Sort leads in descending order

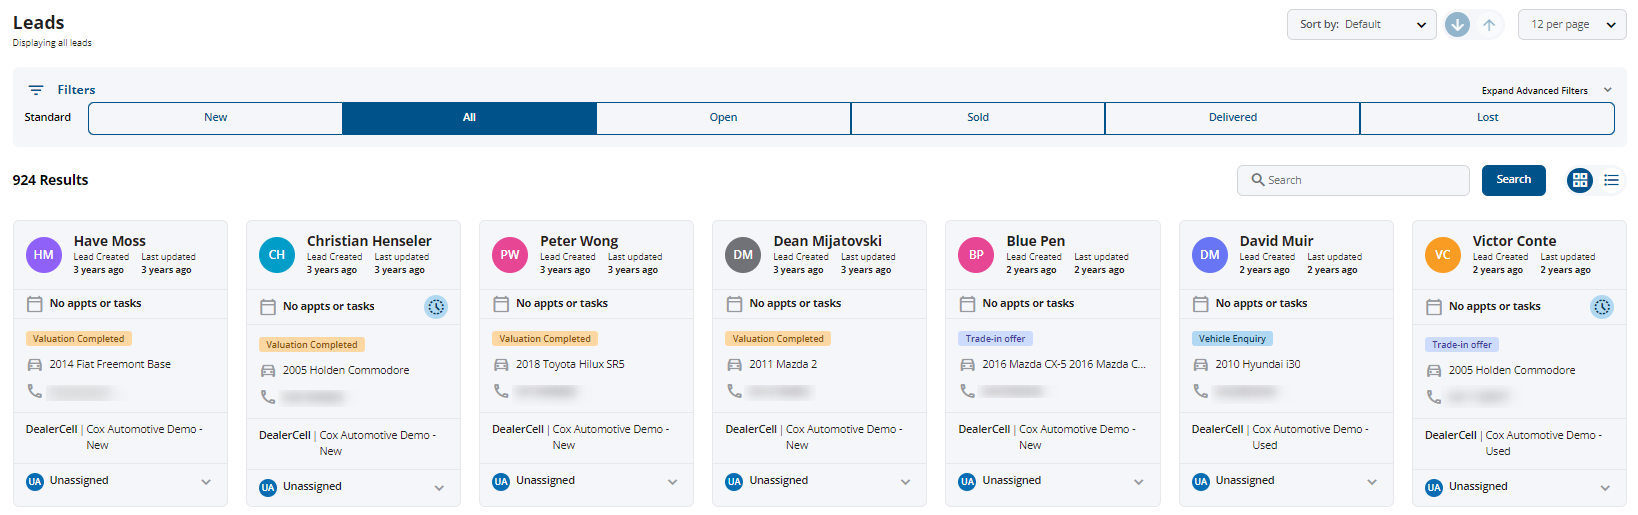(1457, 25)
